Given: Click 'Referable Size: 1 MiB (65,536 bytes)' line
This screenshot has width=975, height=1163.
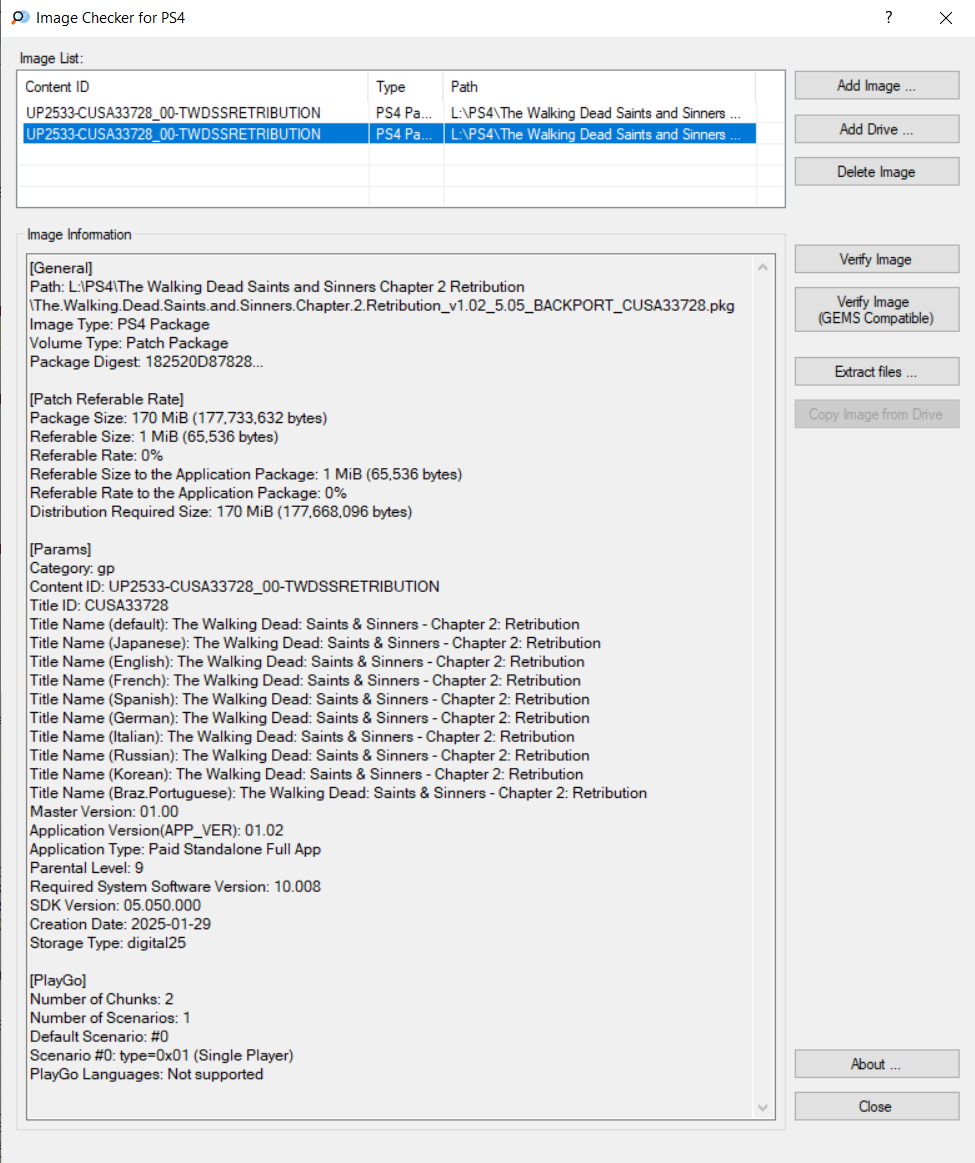Looking at the screenshot, I should coord(154,437).
